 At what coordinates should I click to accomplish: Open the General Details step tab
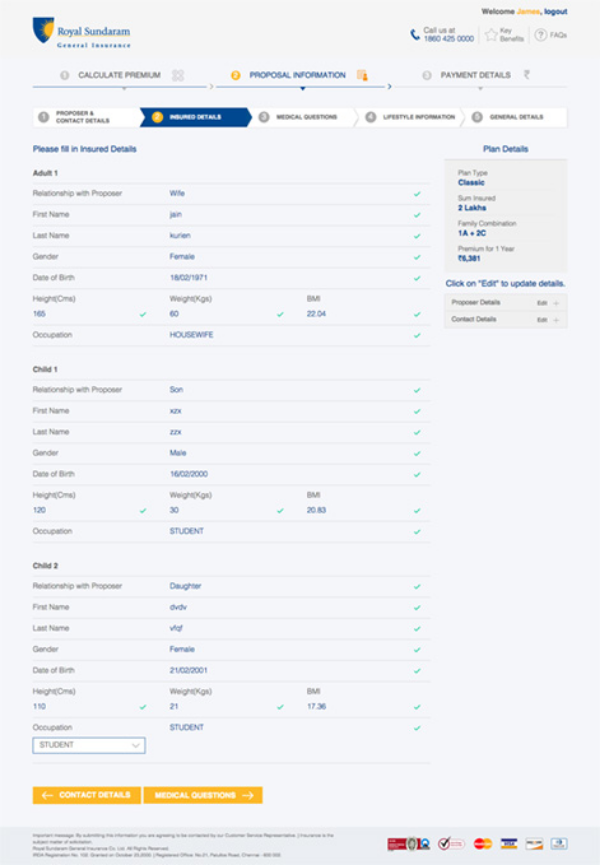[516, 117]
